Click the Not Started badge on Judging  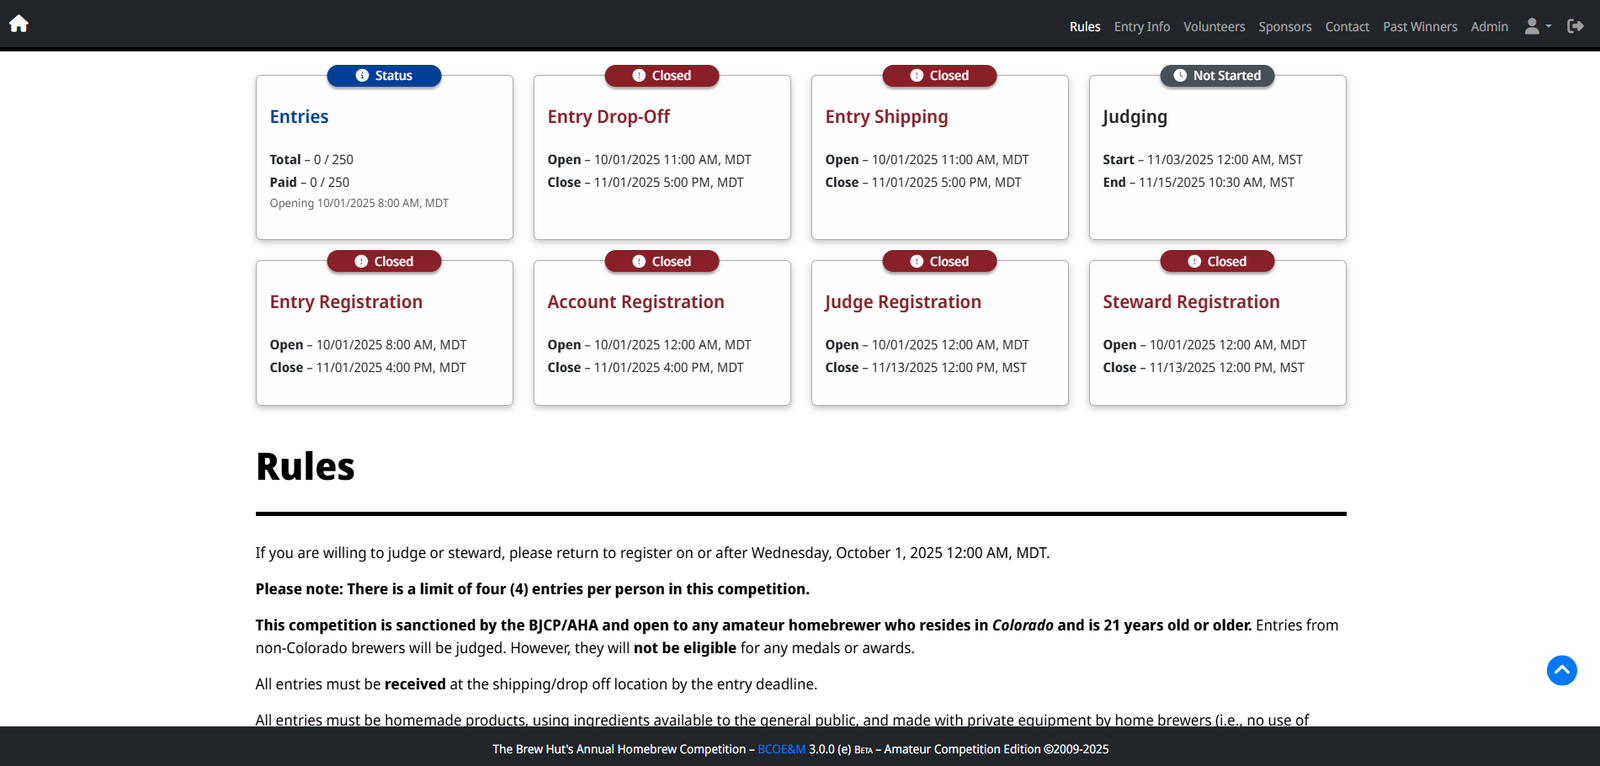click(x=1217, y=76)
